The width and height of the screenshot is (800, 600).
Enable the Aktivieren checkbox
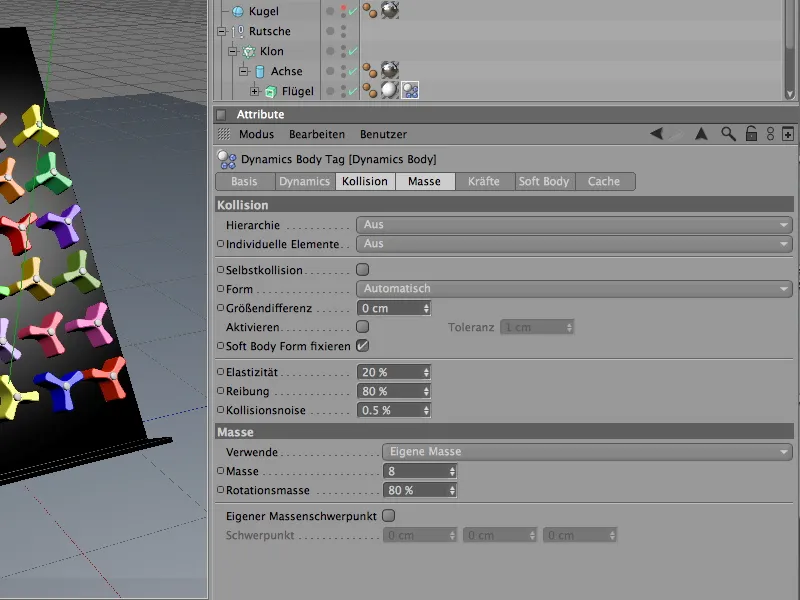point(362,327)
